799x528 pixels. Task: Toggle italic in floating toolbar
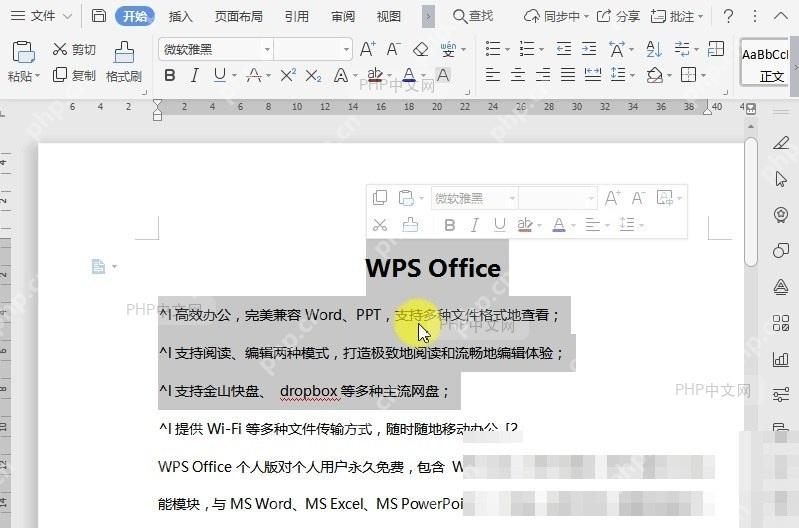[474, 225]
